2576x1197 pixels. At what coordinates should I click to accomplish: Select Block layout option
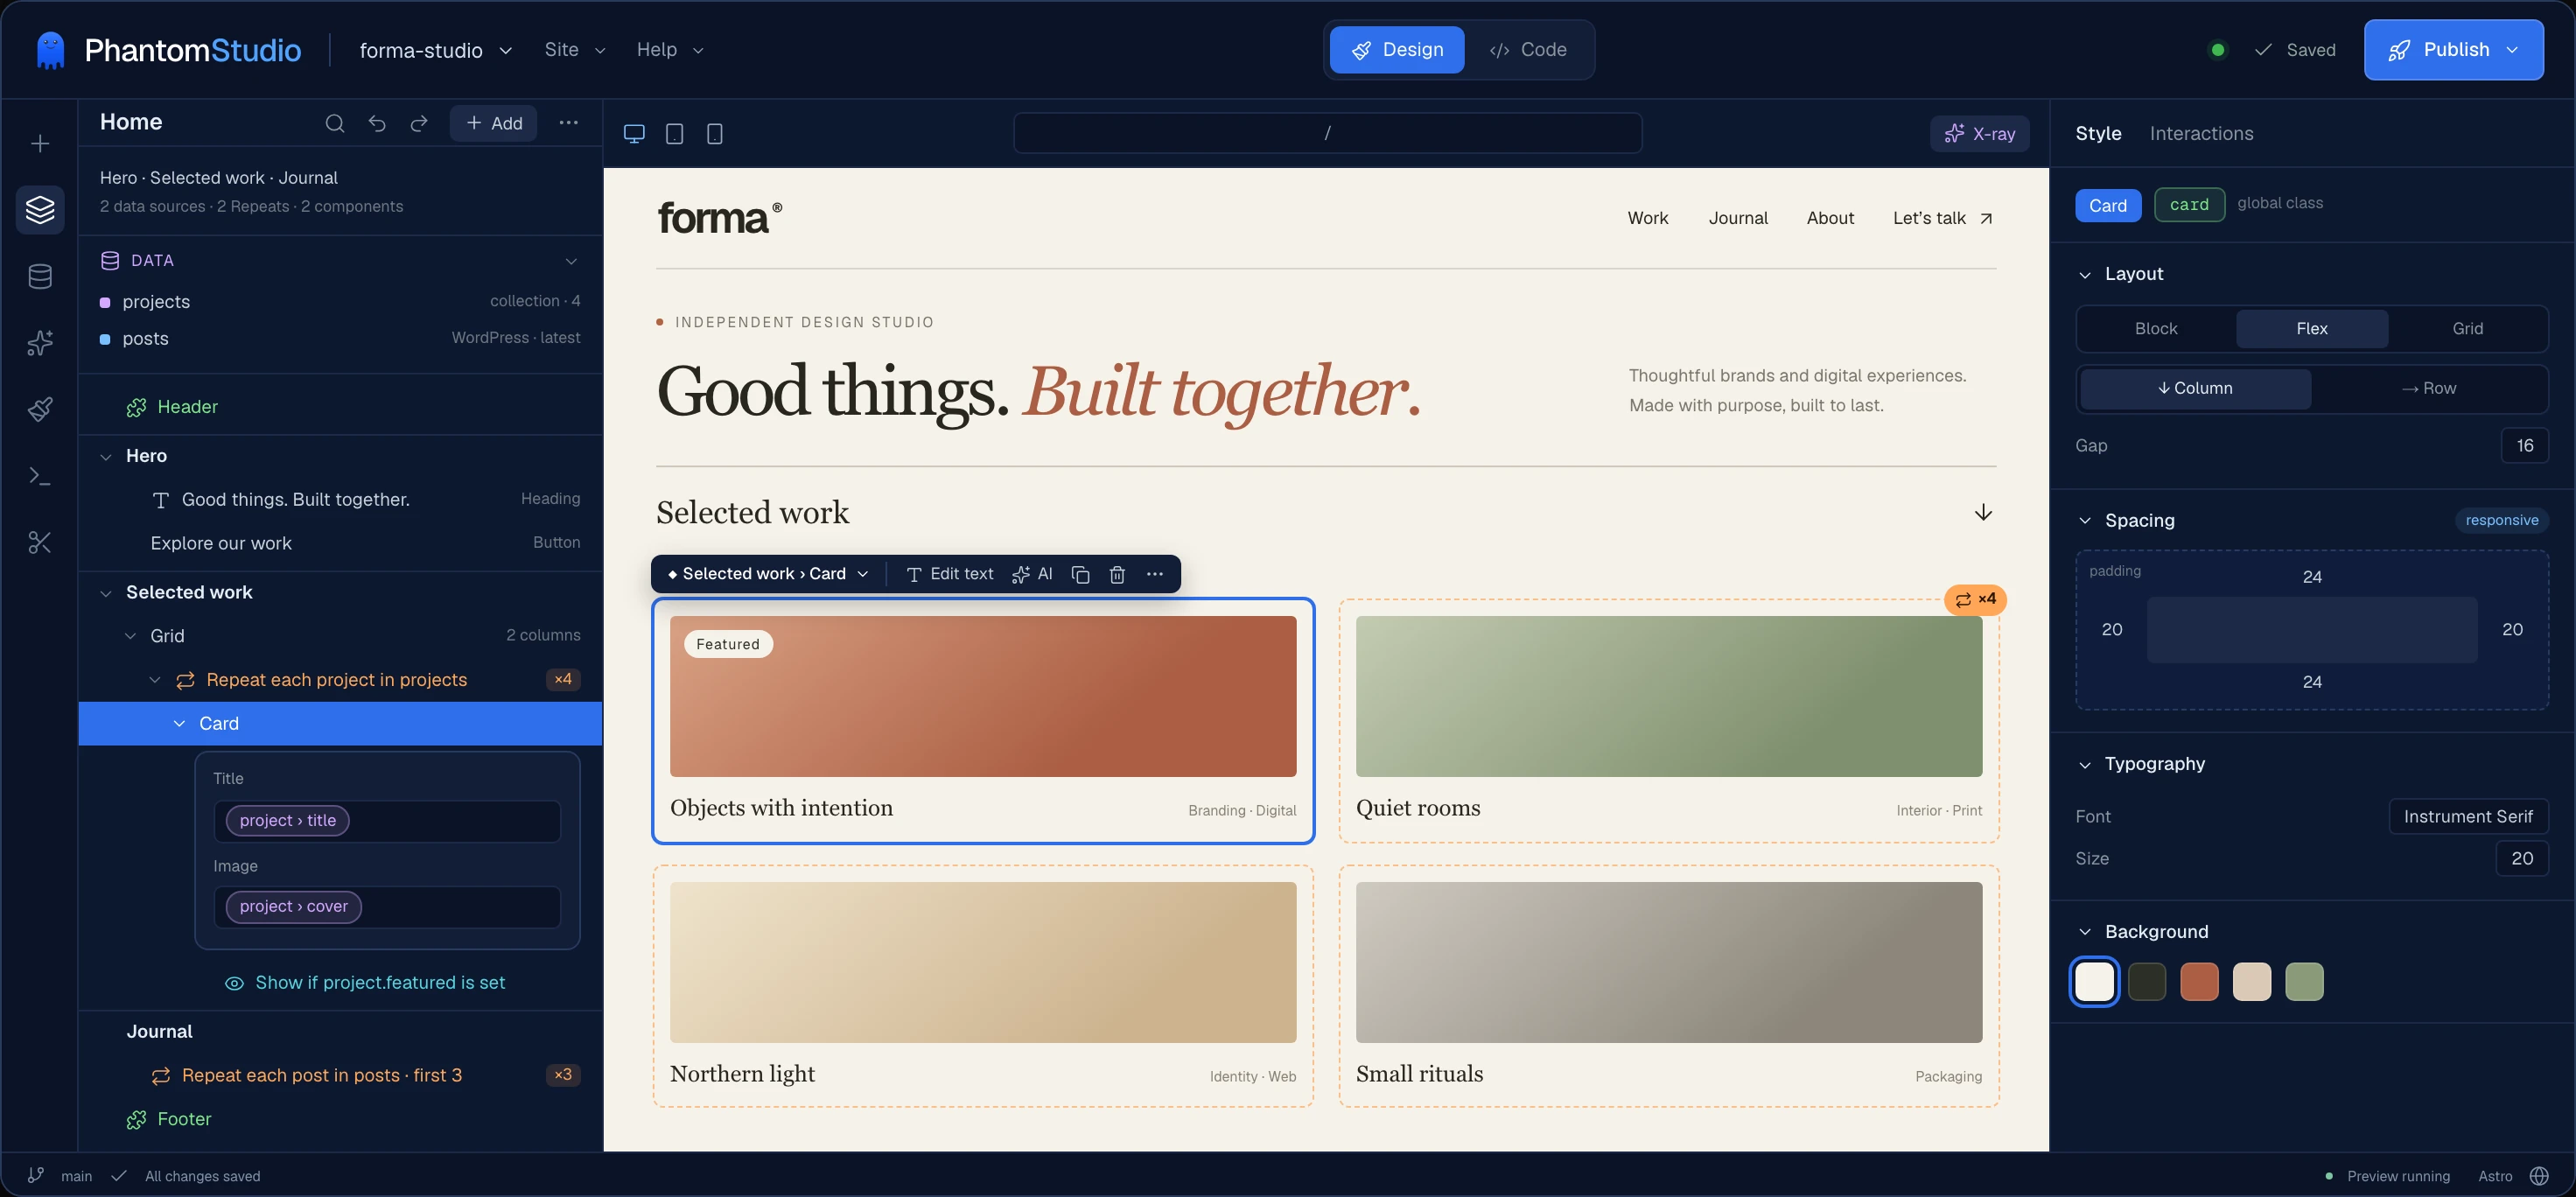2155,329
